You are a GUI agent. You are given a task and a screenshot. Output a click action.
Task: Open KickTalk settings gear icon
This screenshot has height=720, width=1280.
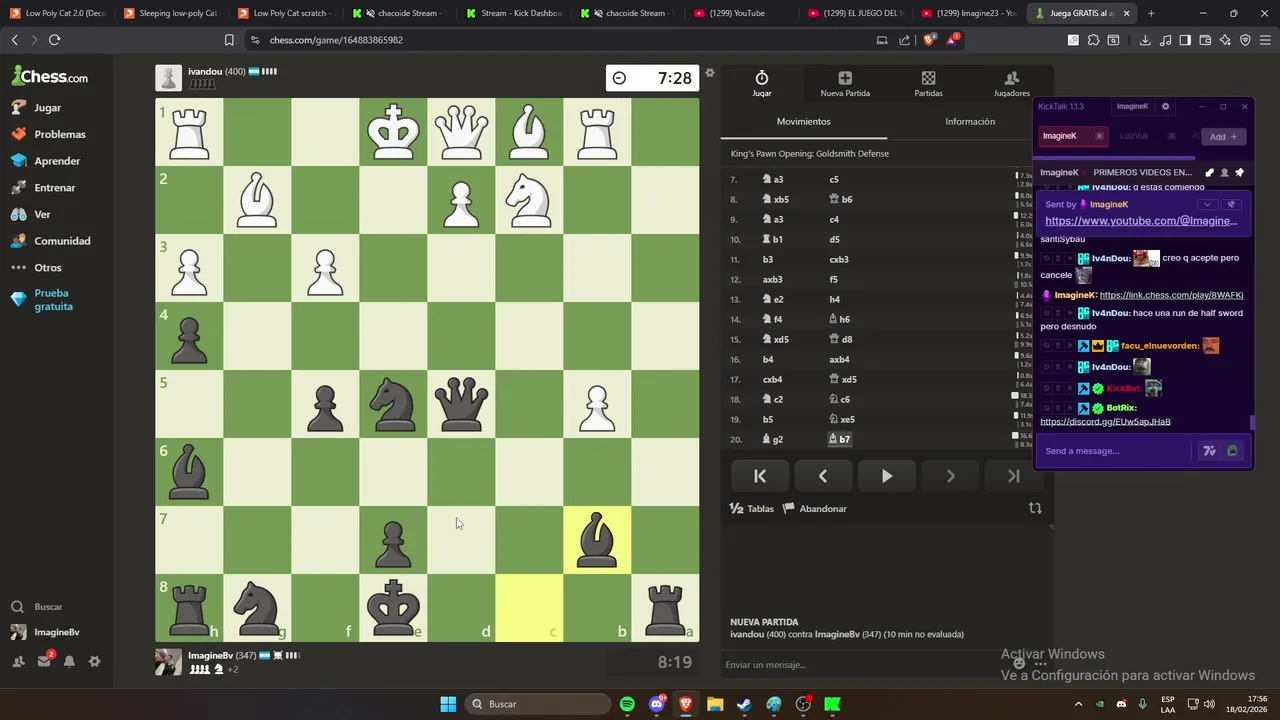[x=1165, y=106]
